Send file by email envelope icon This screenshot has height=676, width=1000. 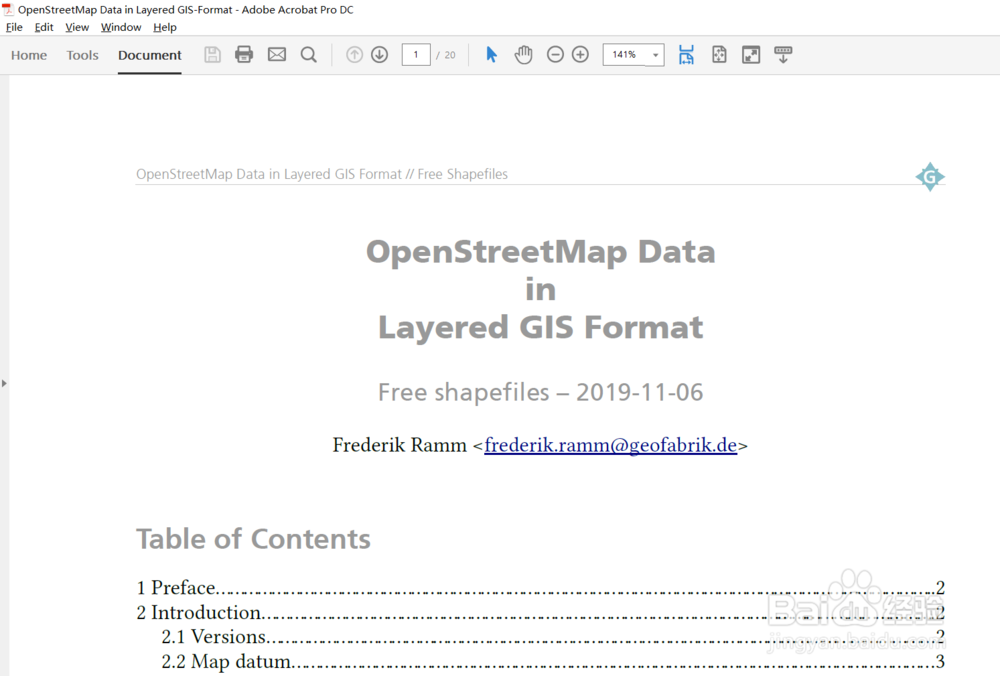coord(277,55)
